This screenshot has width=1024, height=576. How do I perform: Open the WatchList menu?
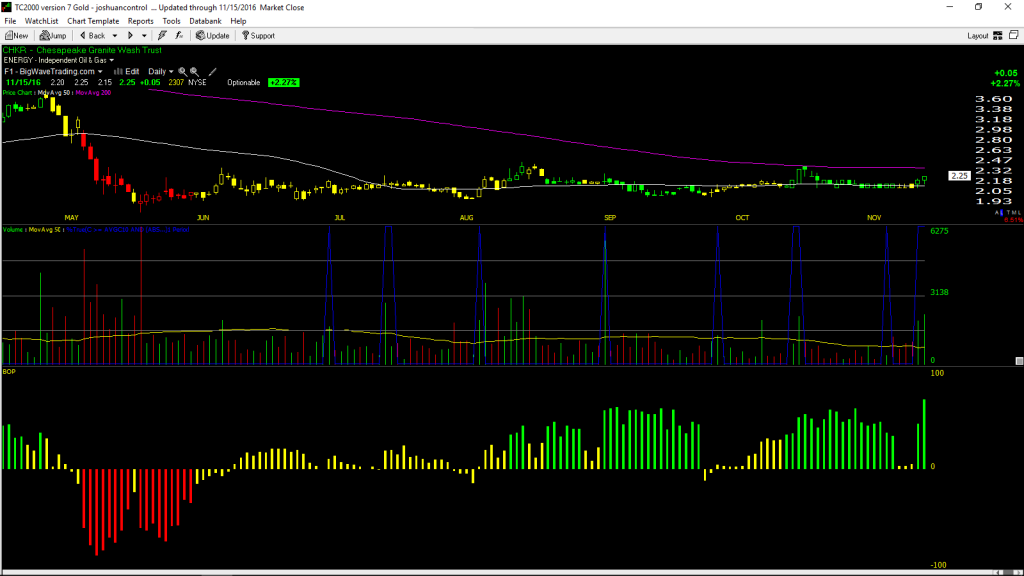pyautogui.click(x=41, y=21)
